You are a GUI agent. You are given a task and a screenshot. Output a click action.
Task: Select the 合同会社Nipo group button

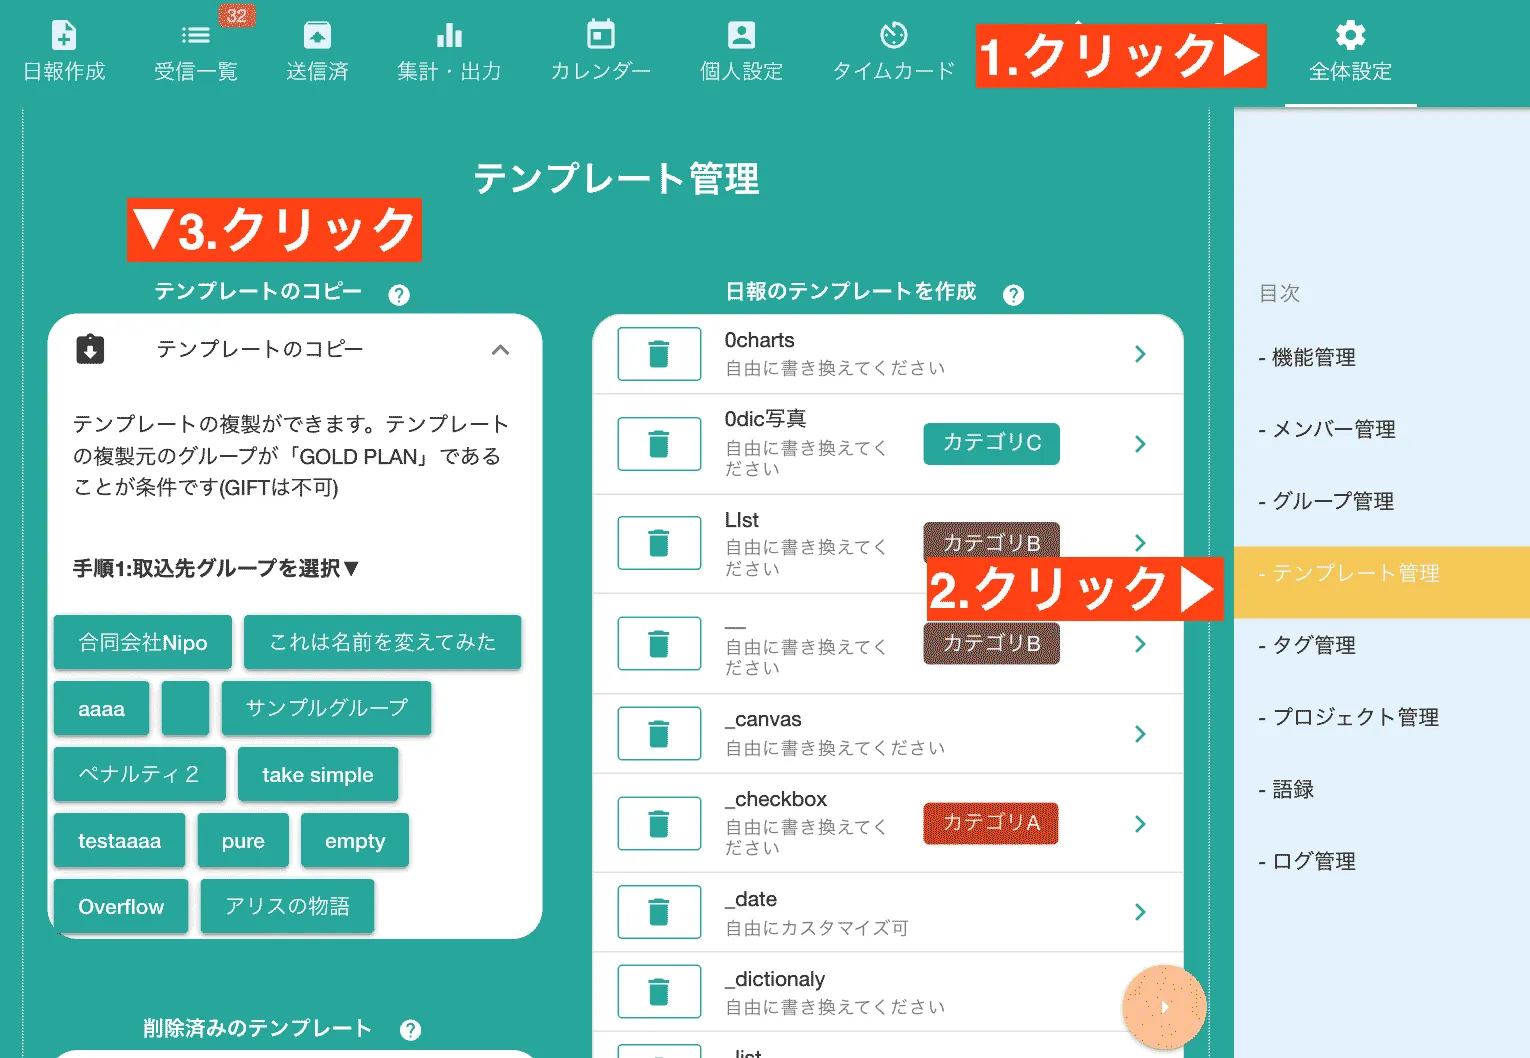[142, 642]
